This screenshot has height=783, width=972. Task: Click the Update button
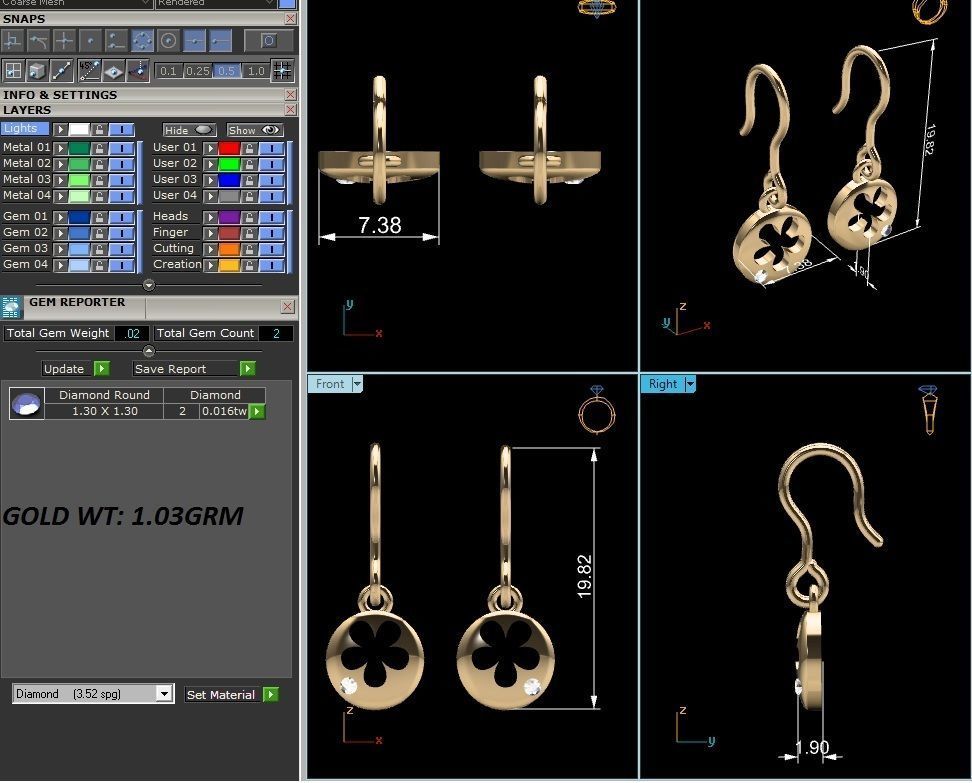click(x=67, y=369)
